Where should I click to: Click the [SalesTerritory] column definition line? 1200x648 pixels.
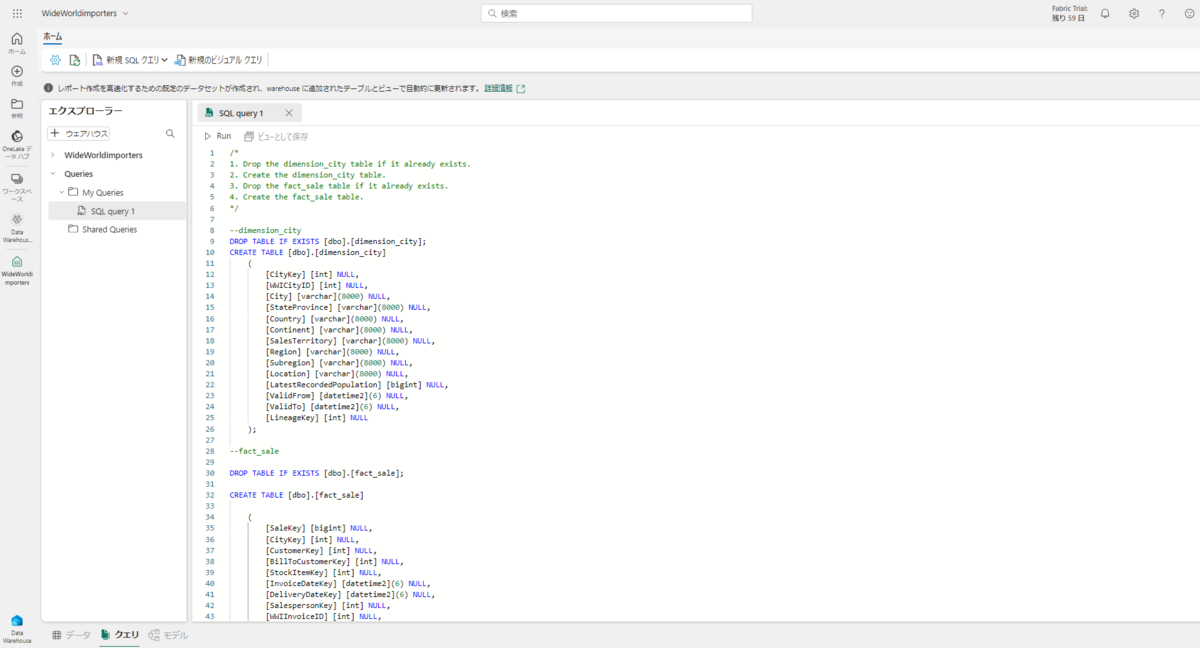click(349, 341)
